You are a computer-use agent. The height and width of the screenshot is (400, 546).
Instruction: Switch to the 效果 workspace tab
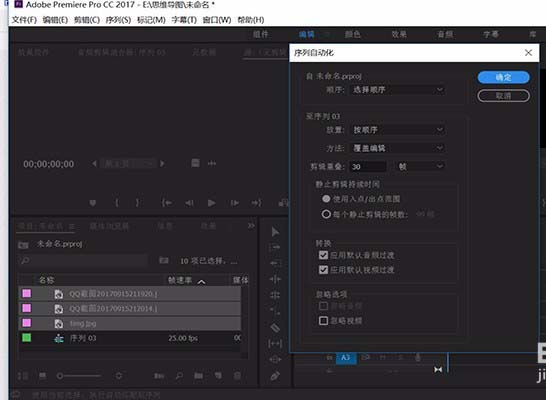(399, 34)
